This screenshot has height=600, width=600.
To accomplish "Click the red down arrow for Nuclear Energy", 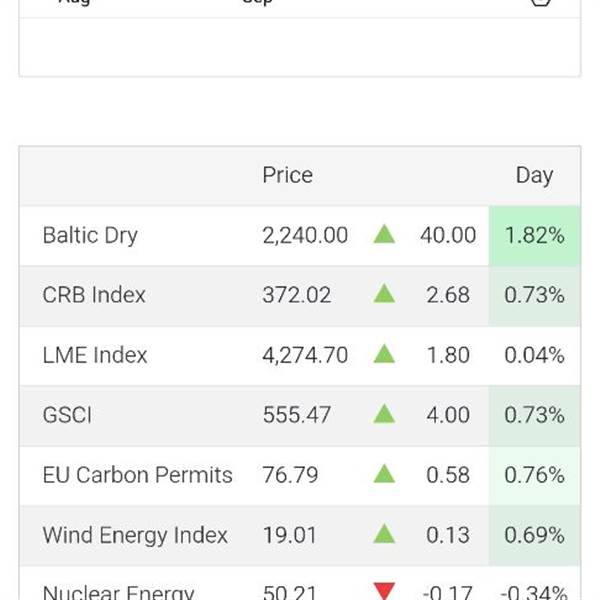I will click(384, 591).
